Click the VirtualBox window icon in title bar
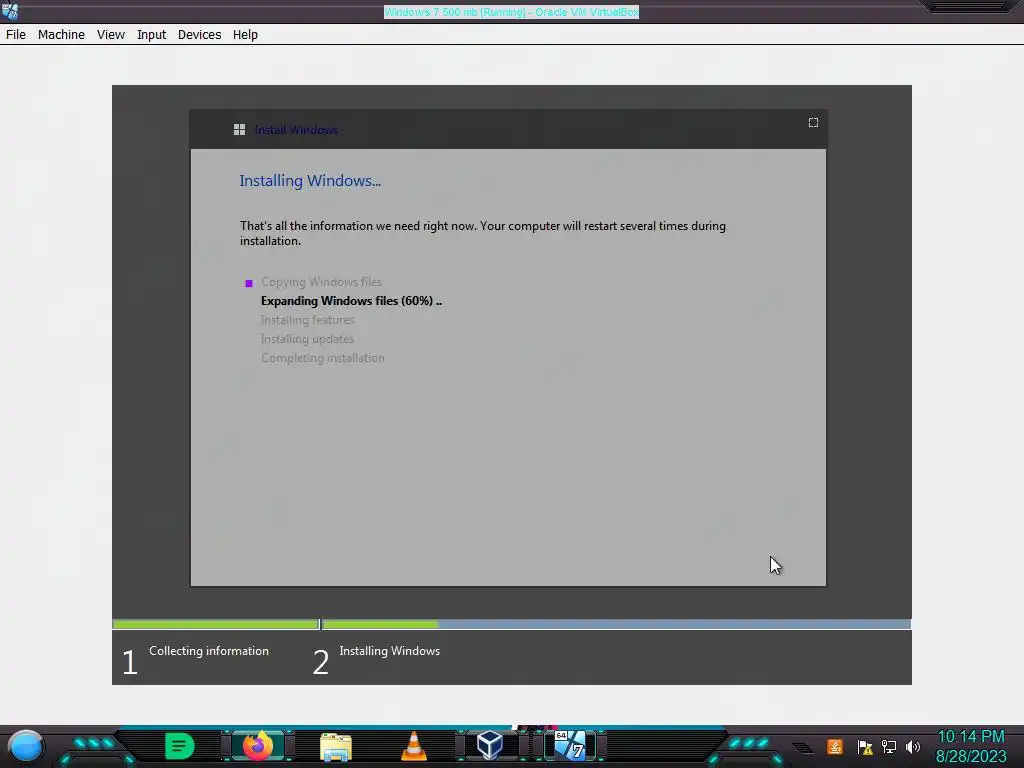The image size is (1024, 768). [10, 11]
